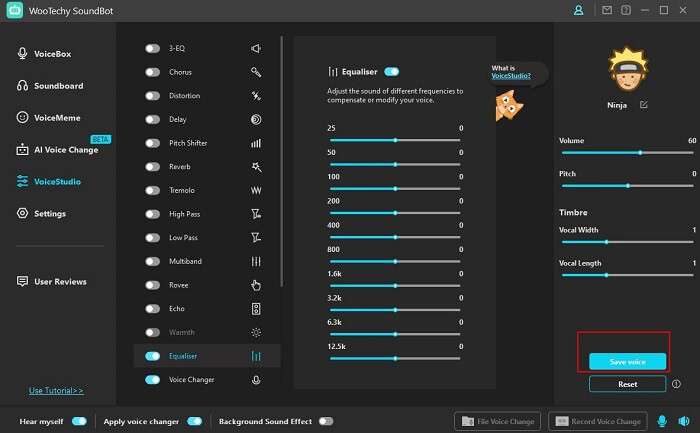Enable the Distortion toggle
Screen dimensions: 700x433
152,96
